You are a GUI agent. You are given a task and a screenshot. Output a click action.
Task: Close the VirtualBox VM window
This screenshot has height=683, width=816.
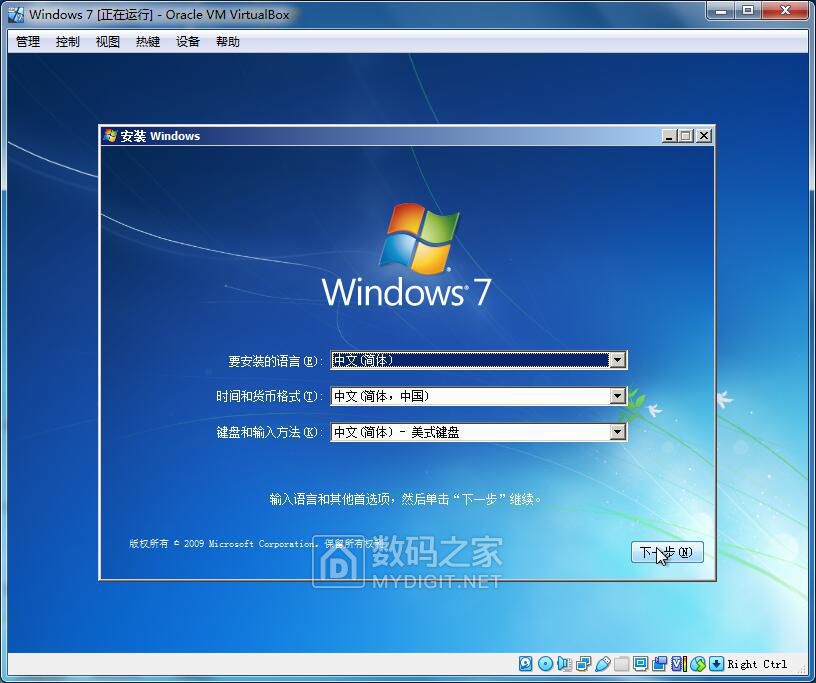[x=786, y=11]
